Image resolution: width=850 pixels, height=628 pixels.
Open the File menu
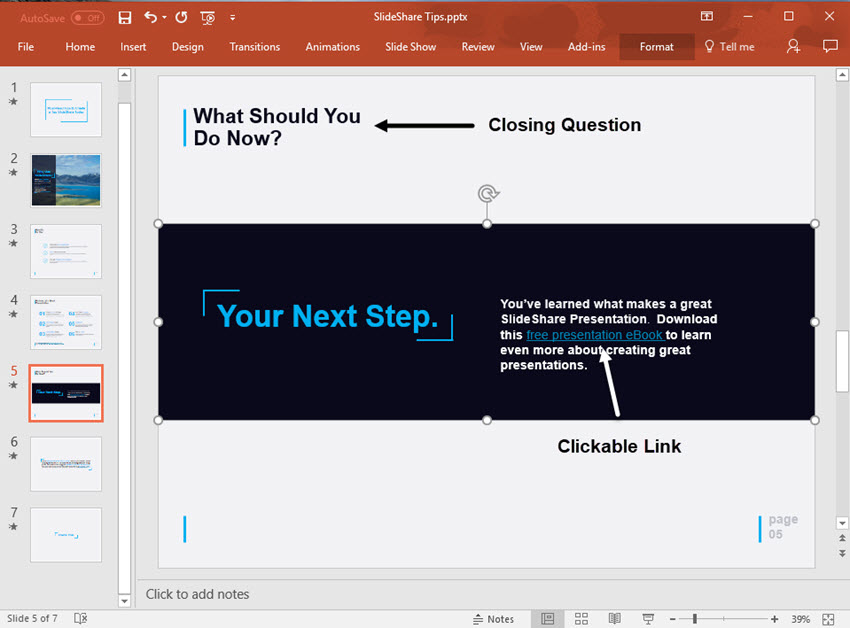(25, 47)
